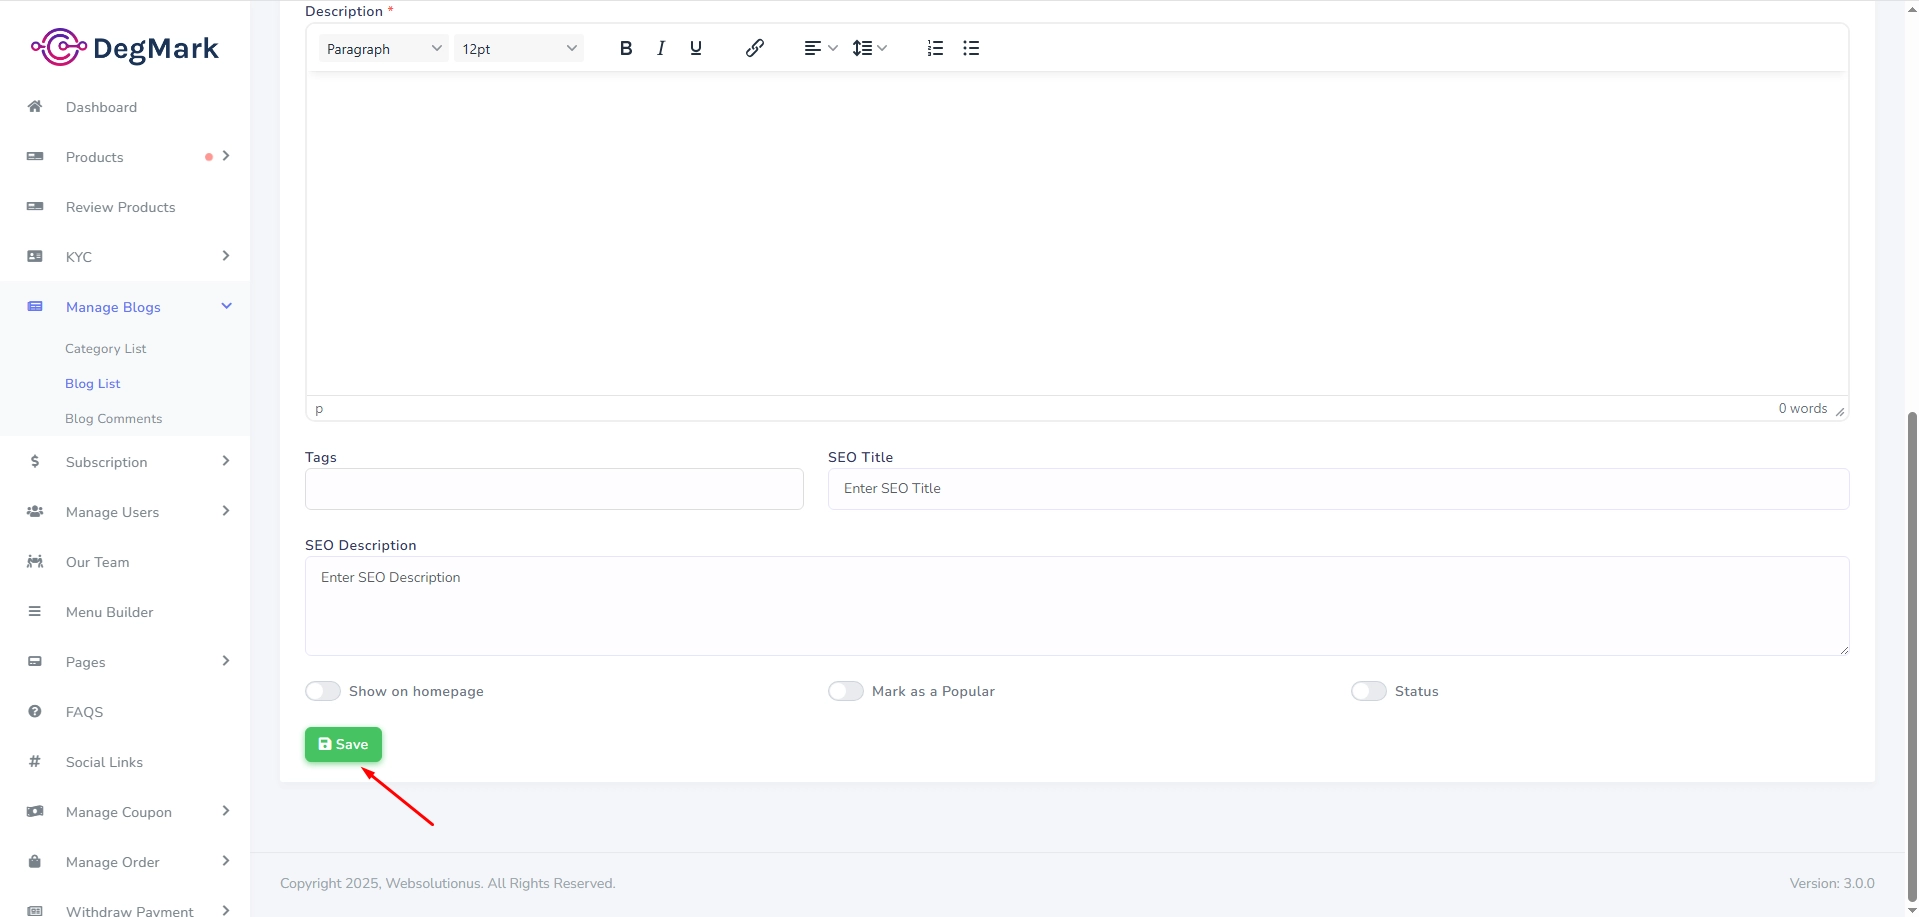The height and width of the screenshot is (917, 1919).
Task: Apply italic formatting in the editor
Action: pos(661,48)
